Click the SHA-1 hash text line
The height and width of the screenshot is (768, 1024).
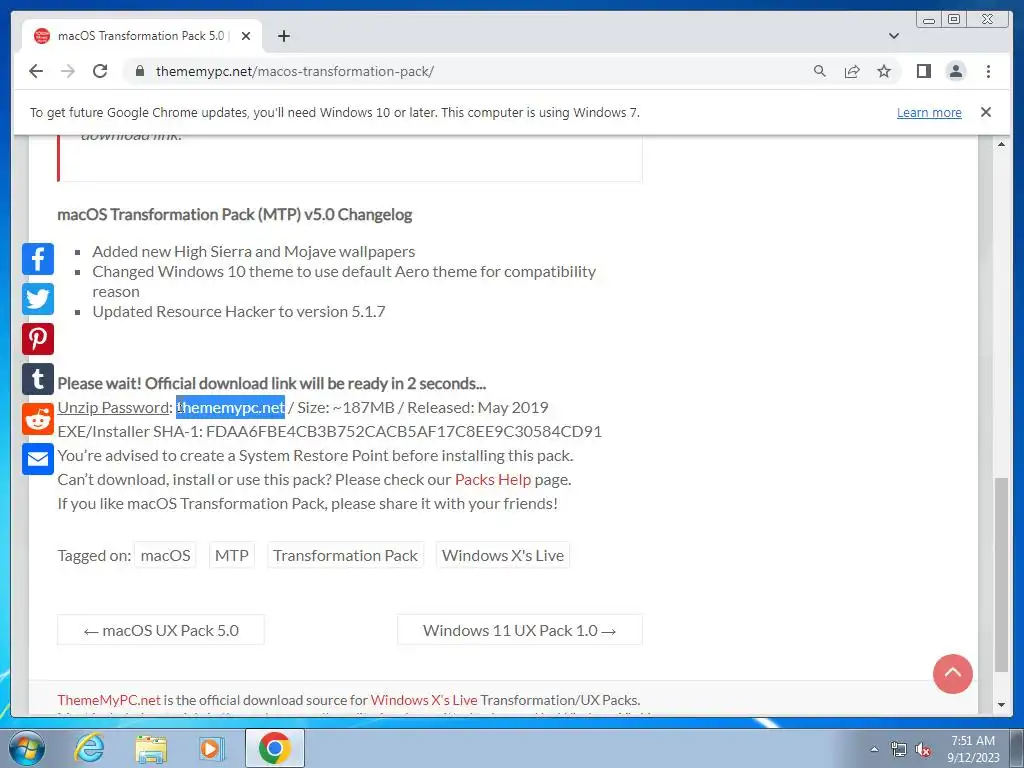pyautogui.click(x=330, y=432)
